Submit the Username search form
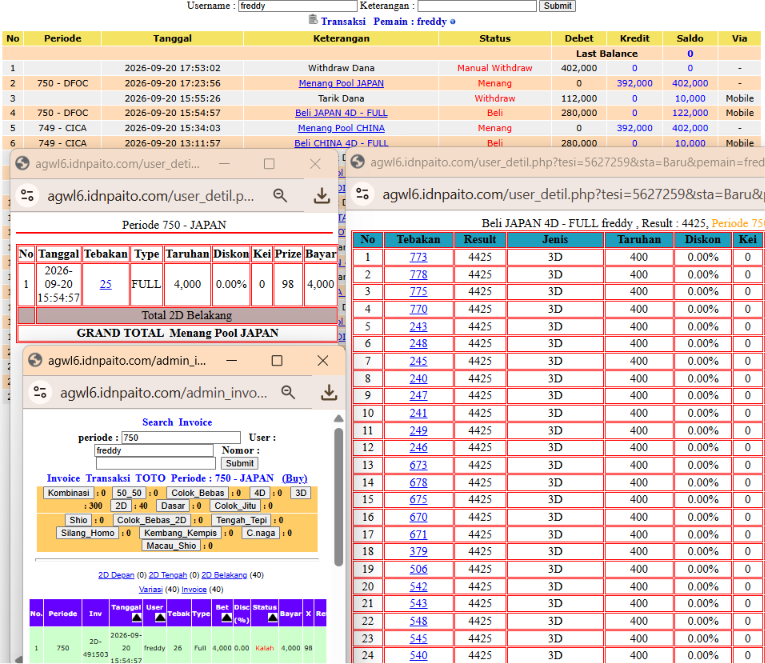765x664 pixels. (557, 6)
